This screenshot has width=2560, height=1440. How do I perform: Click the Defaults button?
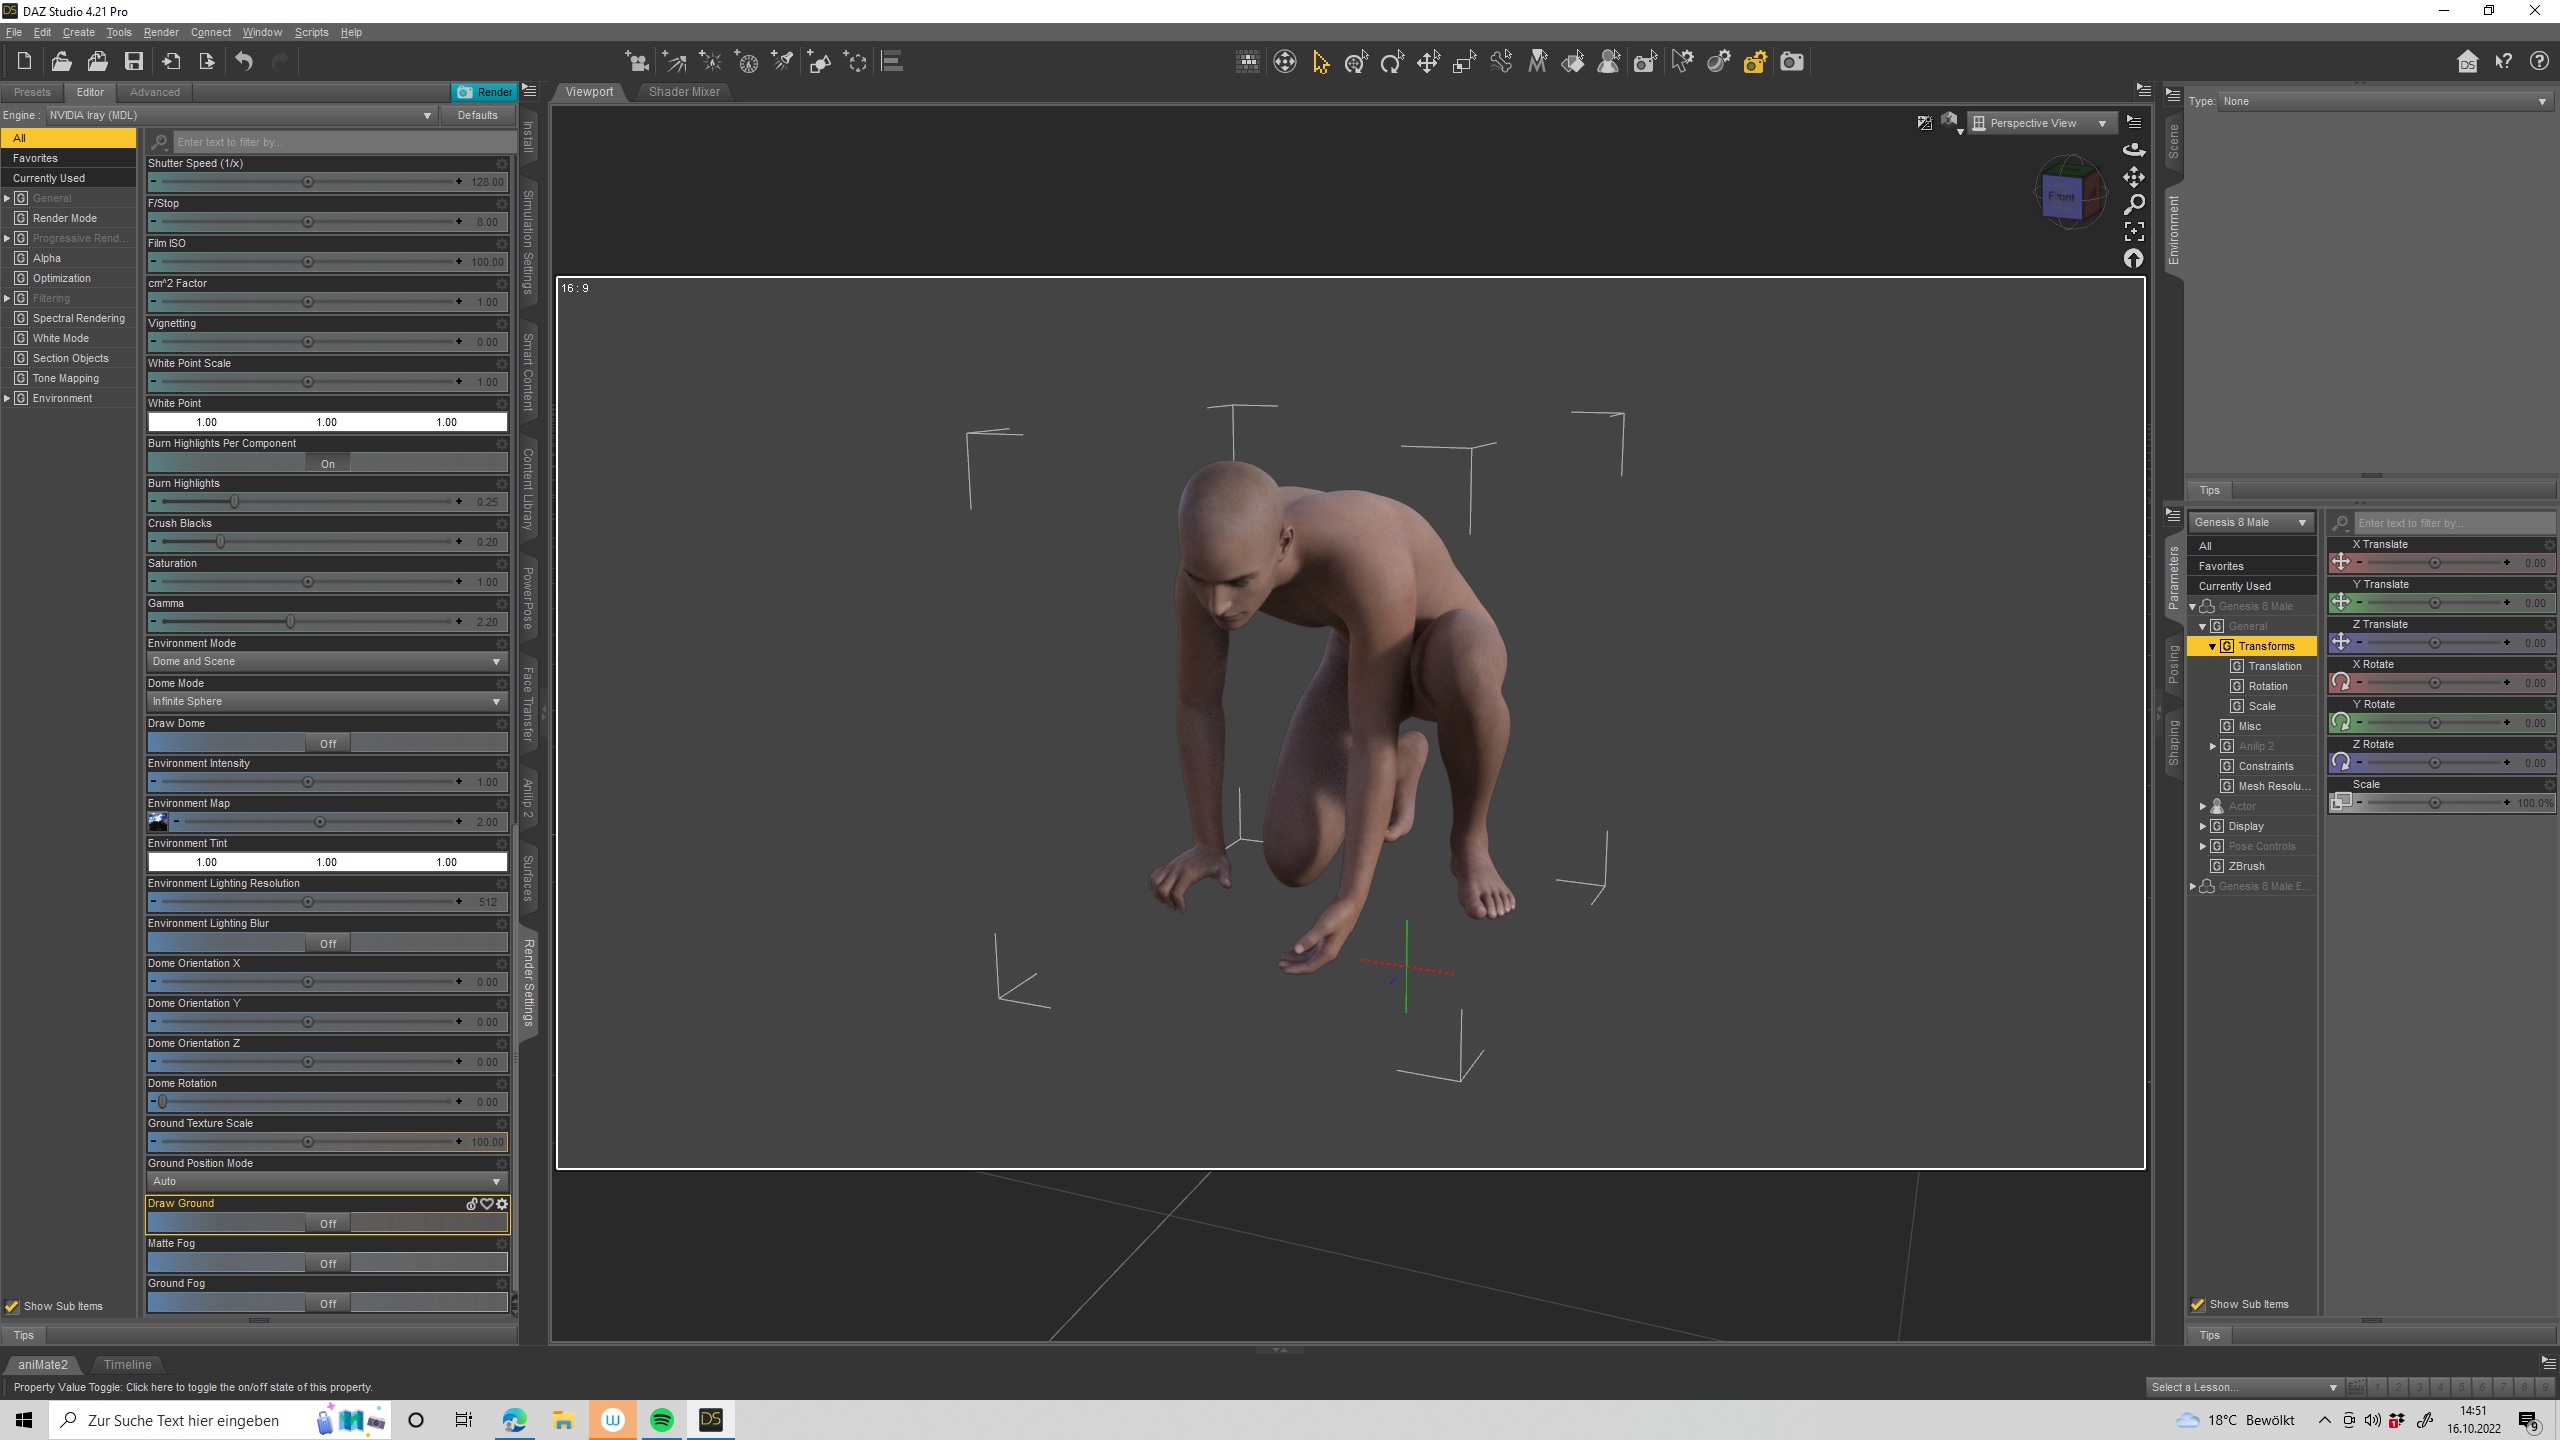(x=477, y=115)
